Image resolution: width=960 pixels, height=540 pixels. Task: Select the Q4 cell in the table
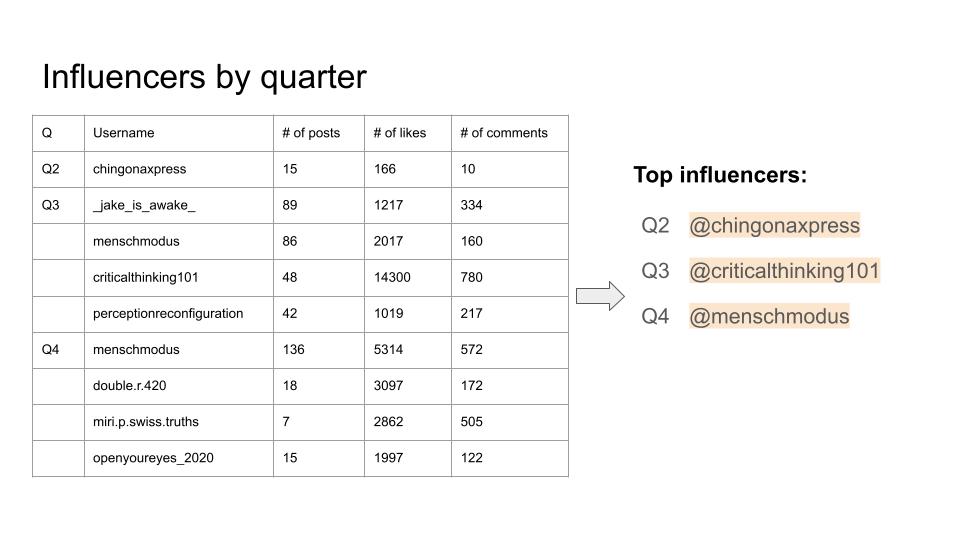coord(58,349)
